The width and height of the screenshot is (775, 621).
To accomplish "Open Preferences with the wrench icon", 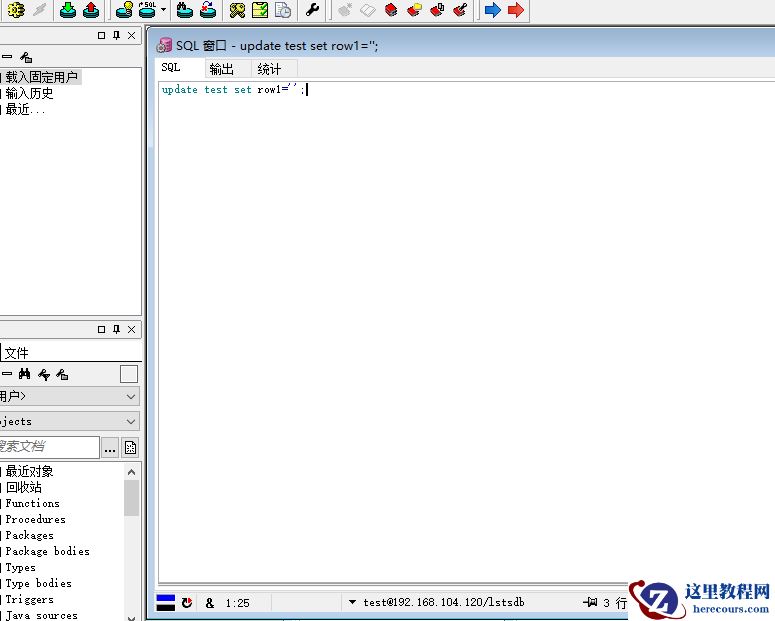I will coord(312,9).
